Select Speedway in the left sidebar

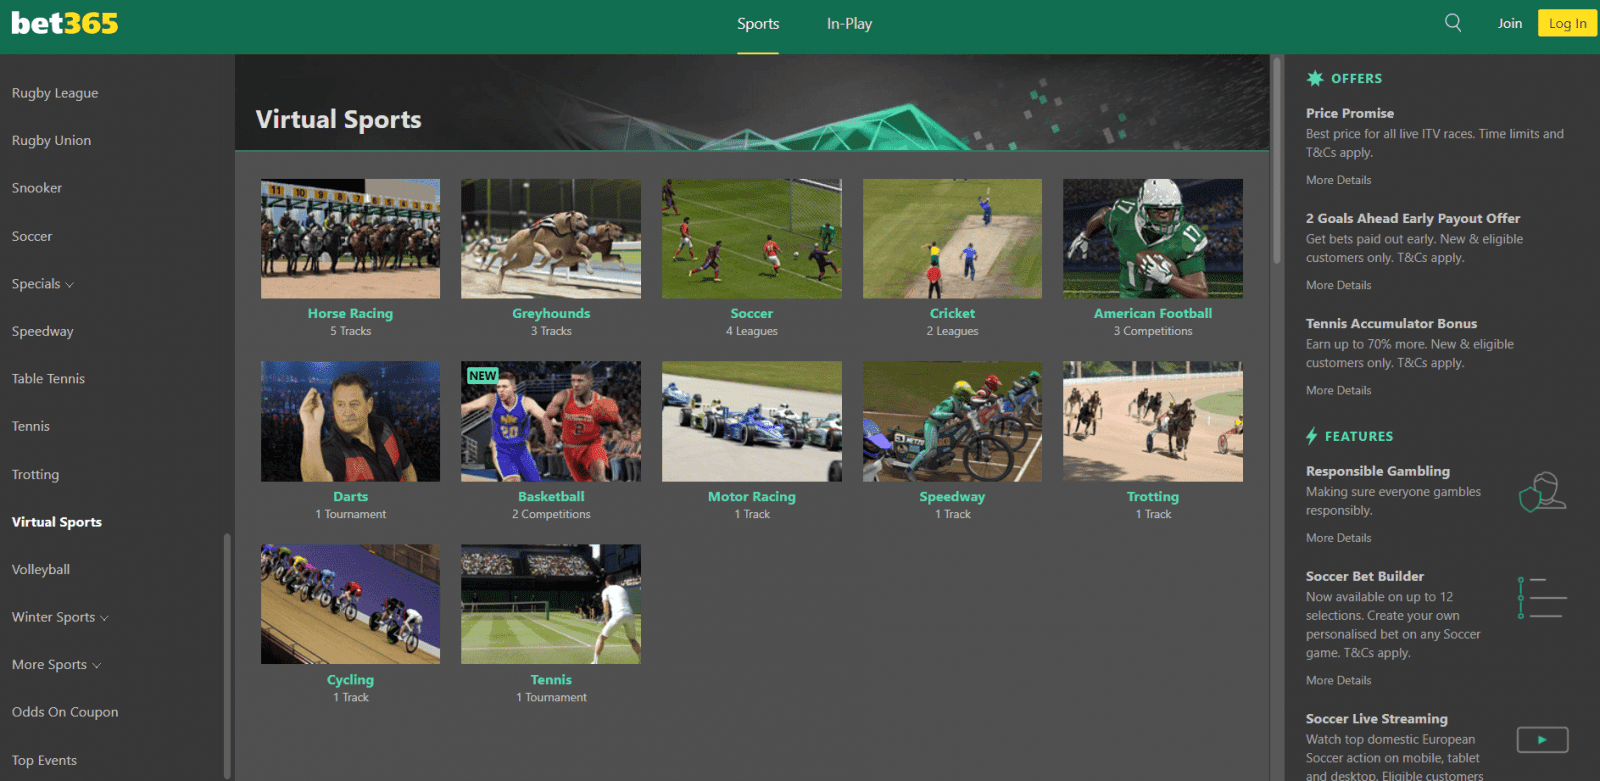coord(42,332)
